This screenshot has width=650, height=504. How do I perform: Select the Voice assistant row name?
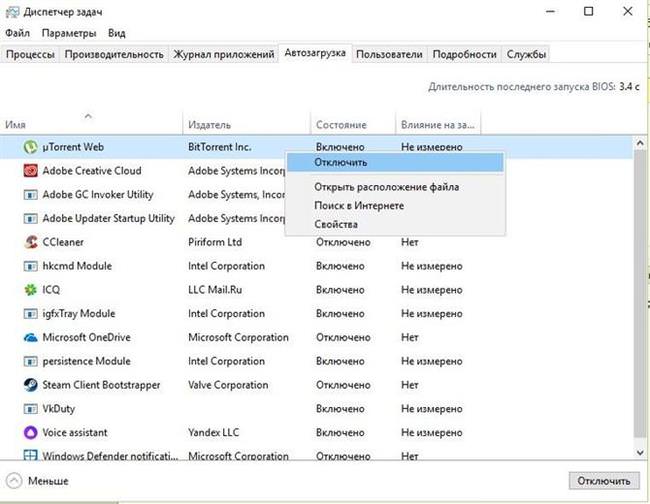(75, 433)
